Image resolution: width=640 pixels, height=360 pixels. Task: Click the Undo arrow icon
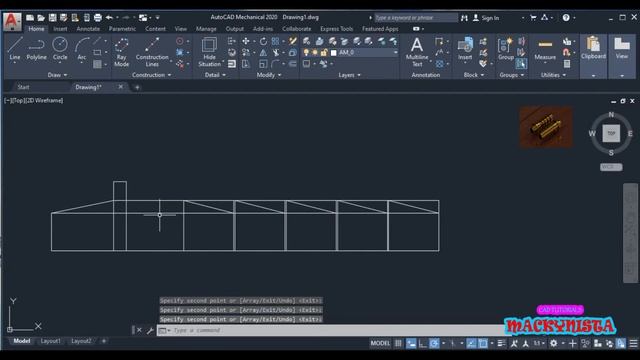tap(109, 18)
